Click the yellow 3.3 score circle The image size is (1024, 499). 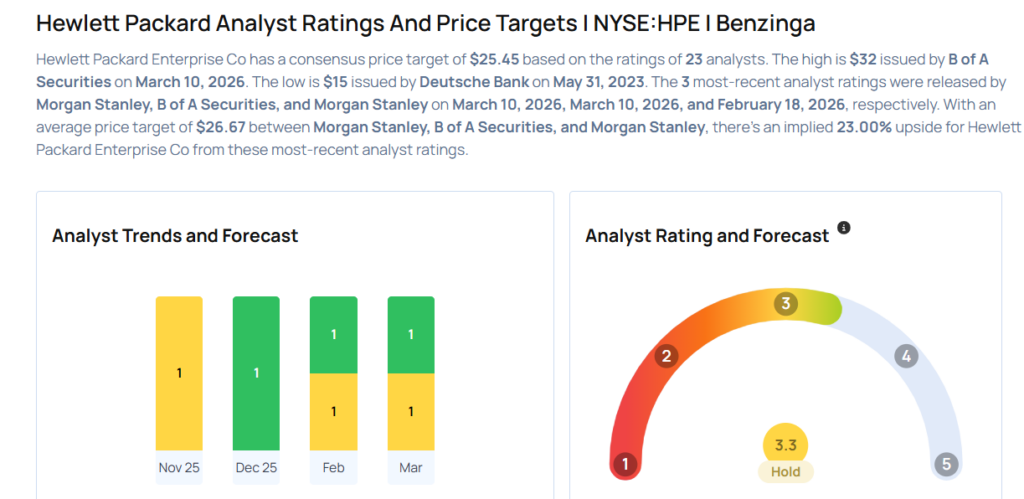(x=785, y=445)
